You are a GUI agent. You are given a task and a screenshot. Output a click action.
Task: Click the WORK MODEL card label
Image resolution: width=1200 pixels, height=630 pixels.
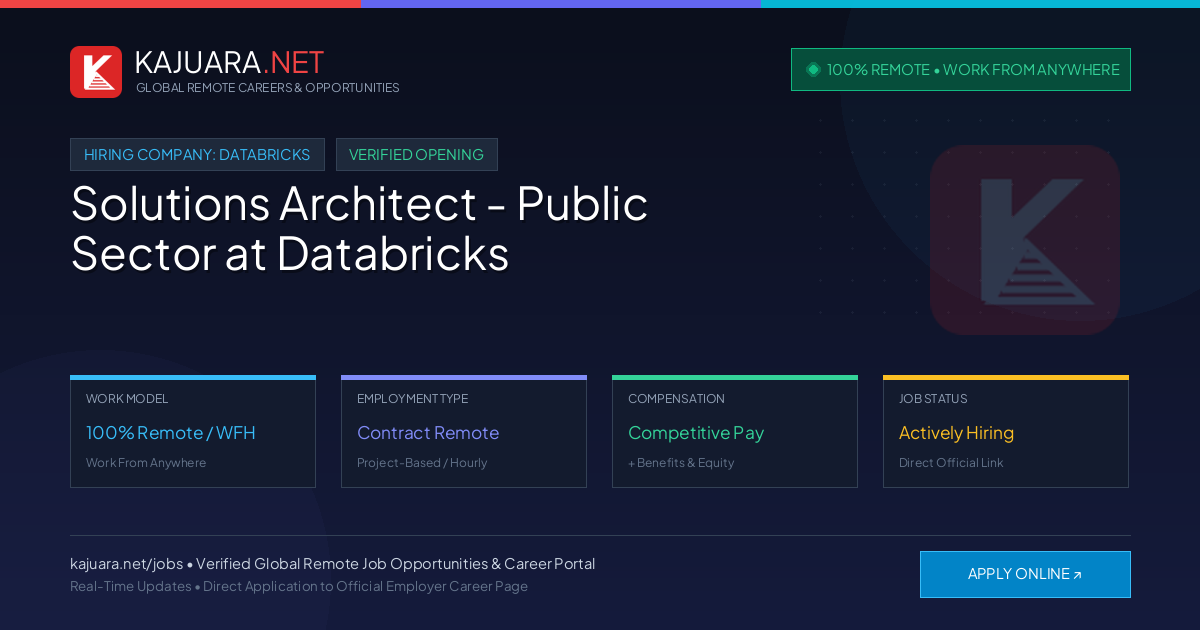127,399
